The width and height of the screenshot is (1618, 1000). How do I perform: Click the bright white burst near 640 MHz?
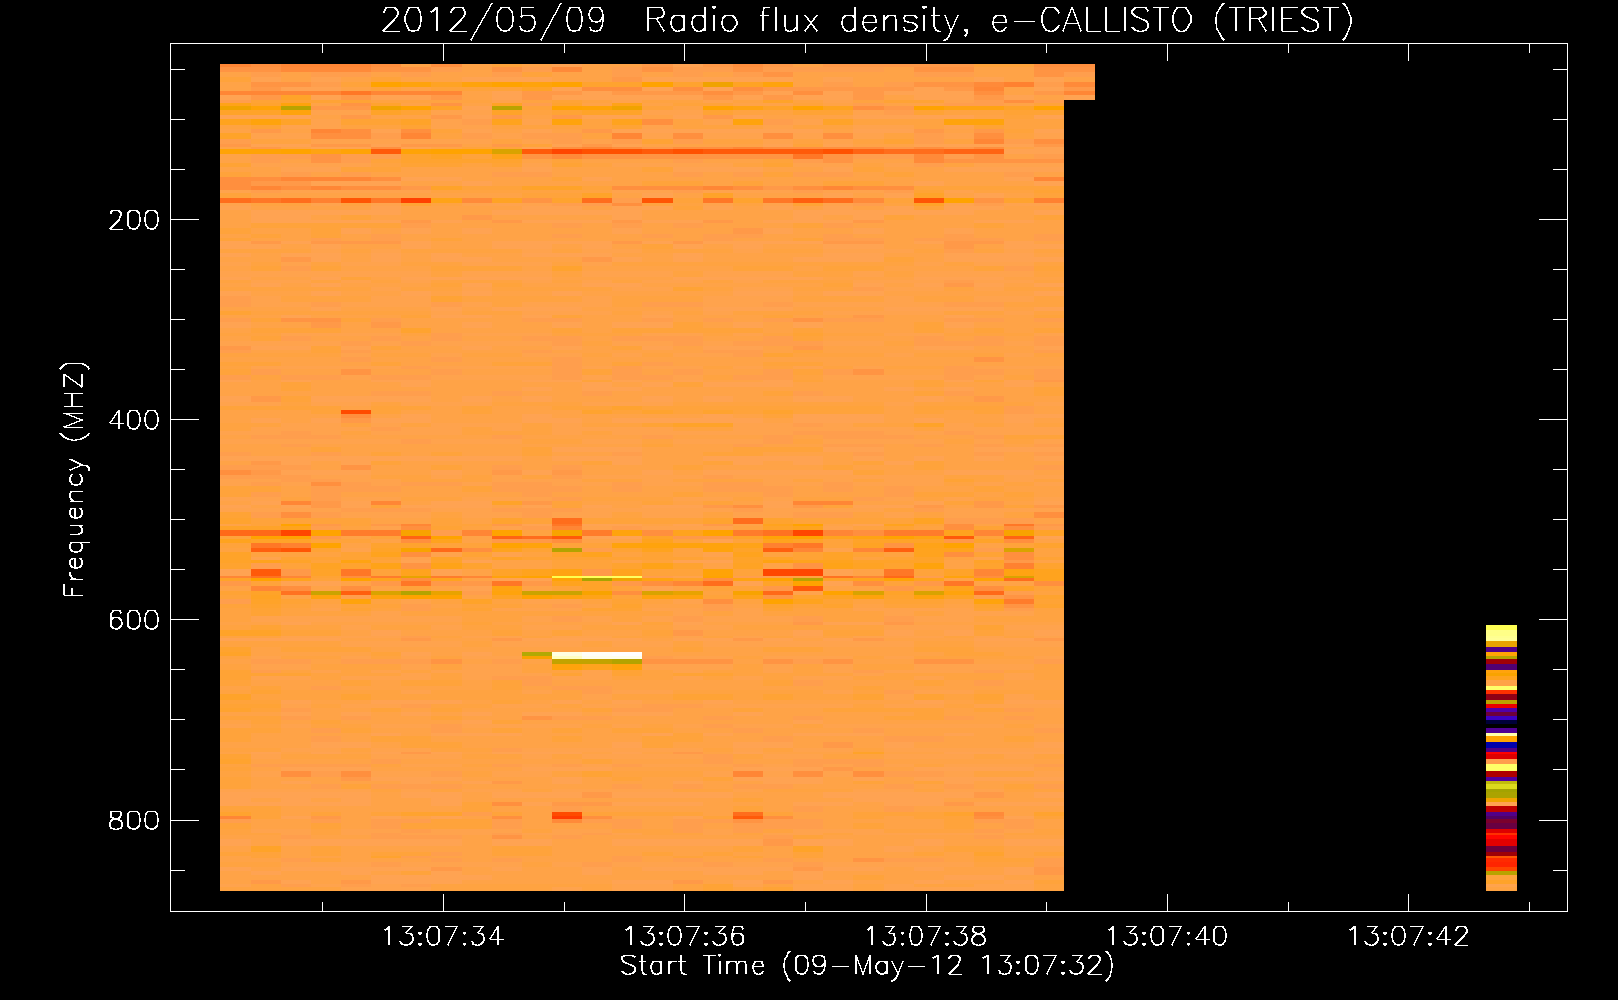pyautogui.click(x=597, y=656)
